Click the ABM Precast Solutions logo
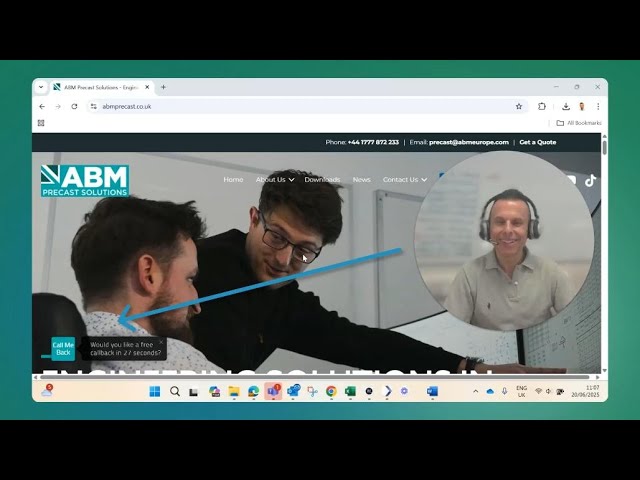640x480 pixels. click(x=85, y=181)
